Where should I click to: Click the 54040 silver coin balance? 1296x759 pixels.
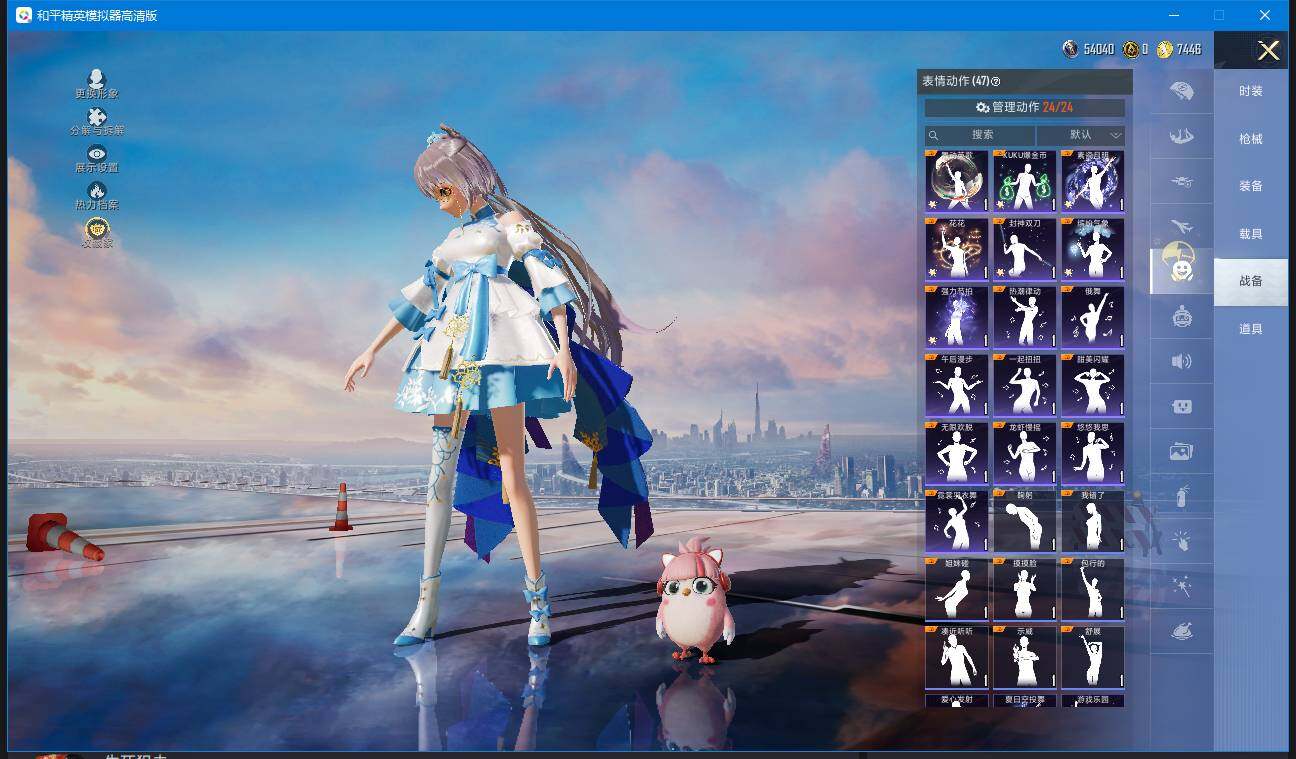(1099, 49)
